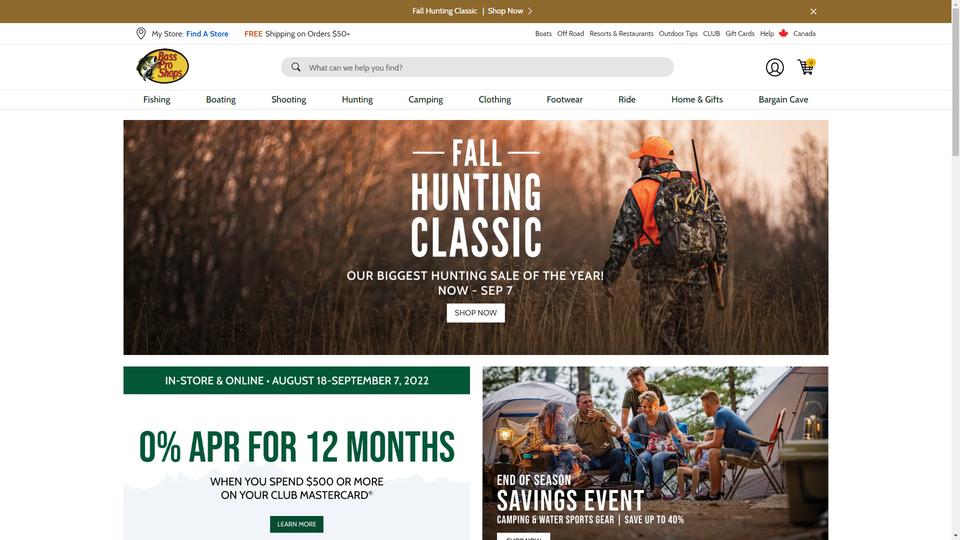The height and width of the screenshot is (540, 960).
Task: Open the Gift Cards link
Action: pyautogui.click(x=740, y=34)
